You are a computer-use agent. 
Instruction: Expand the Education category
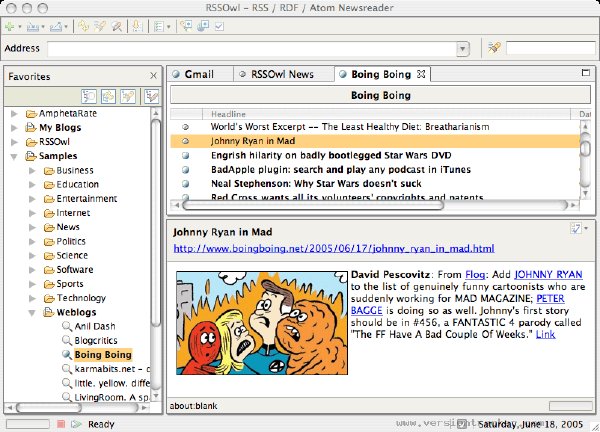[32, 185]
